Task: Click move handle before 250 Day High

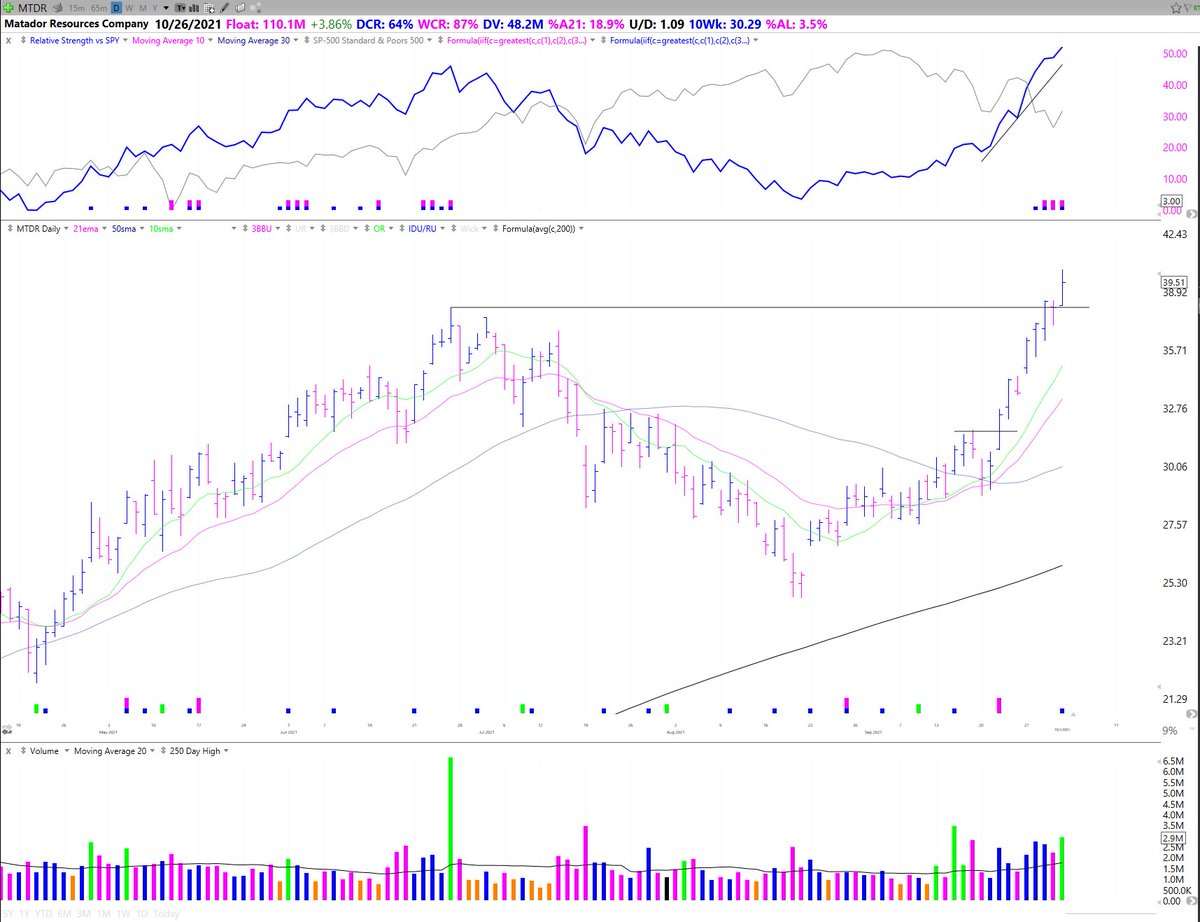Action: [x=163, y=750]
